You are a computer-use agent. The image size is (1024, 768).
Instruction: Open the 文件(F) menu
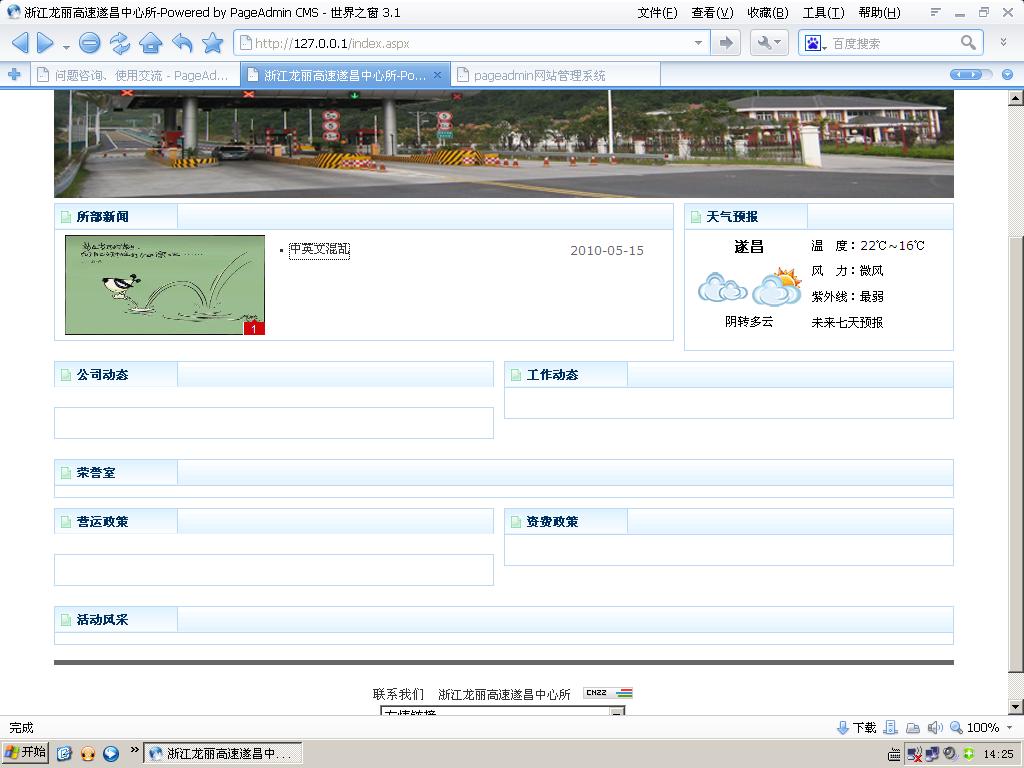click(x=657, y=12)
